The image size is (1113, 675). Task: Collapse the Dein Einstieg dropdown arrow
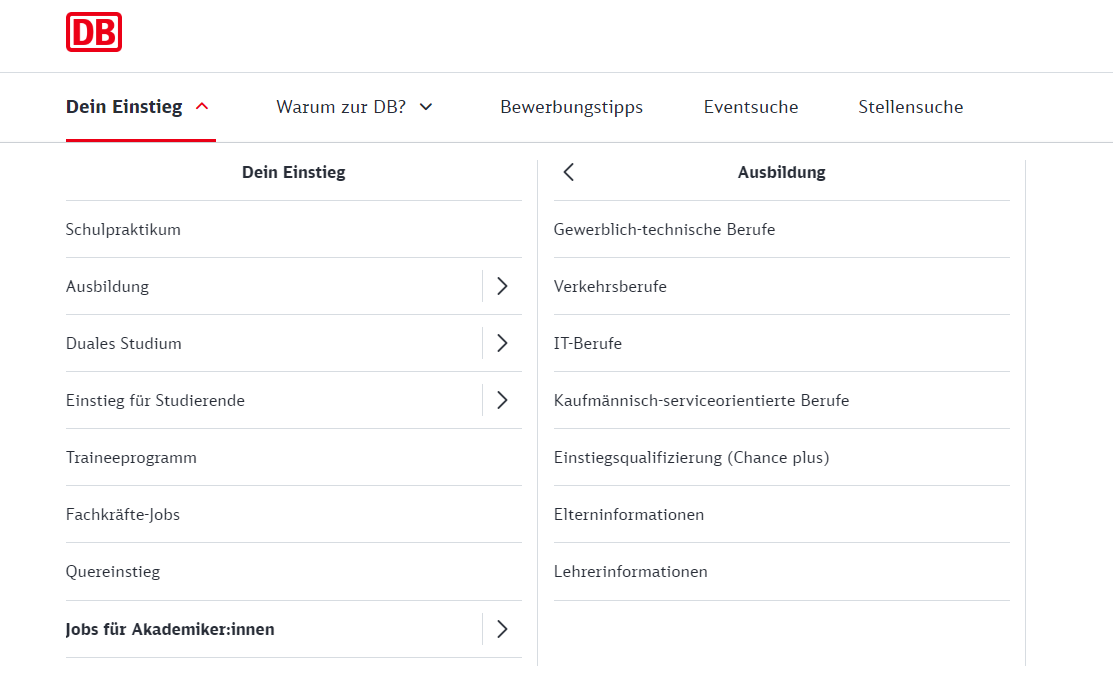pos(199,104)
